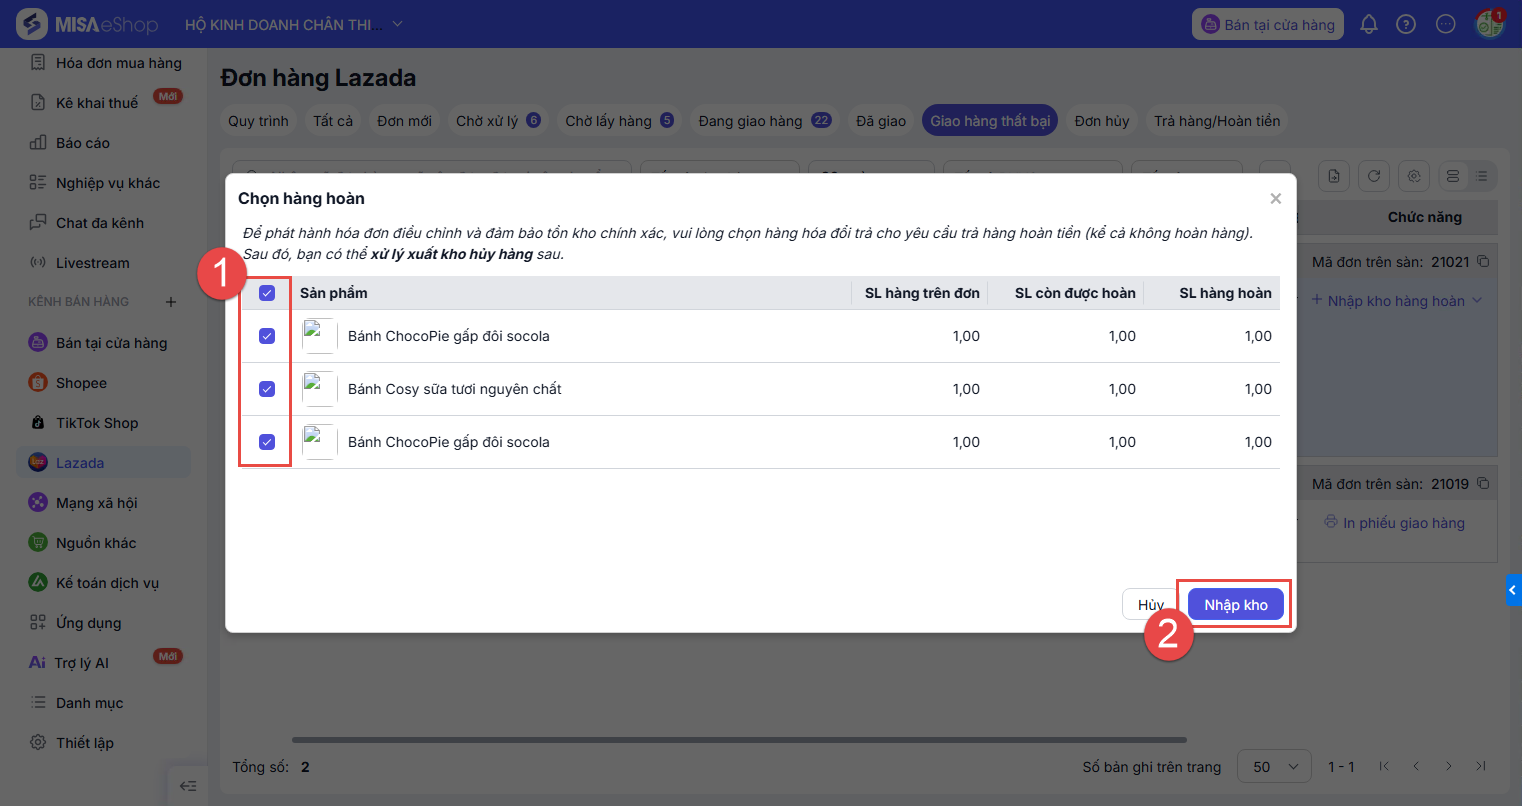Click the plus icon beside Kênh bán hàng
Image resolution: width=1522 pixels, height=806 pixels.
171,302
